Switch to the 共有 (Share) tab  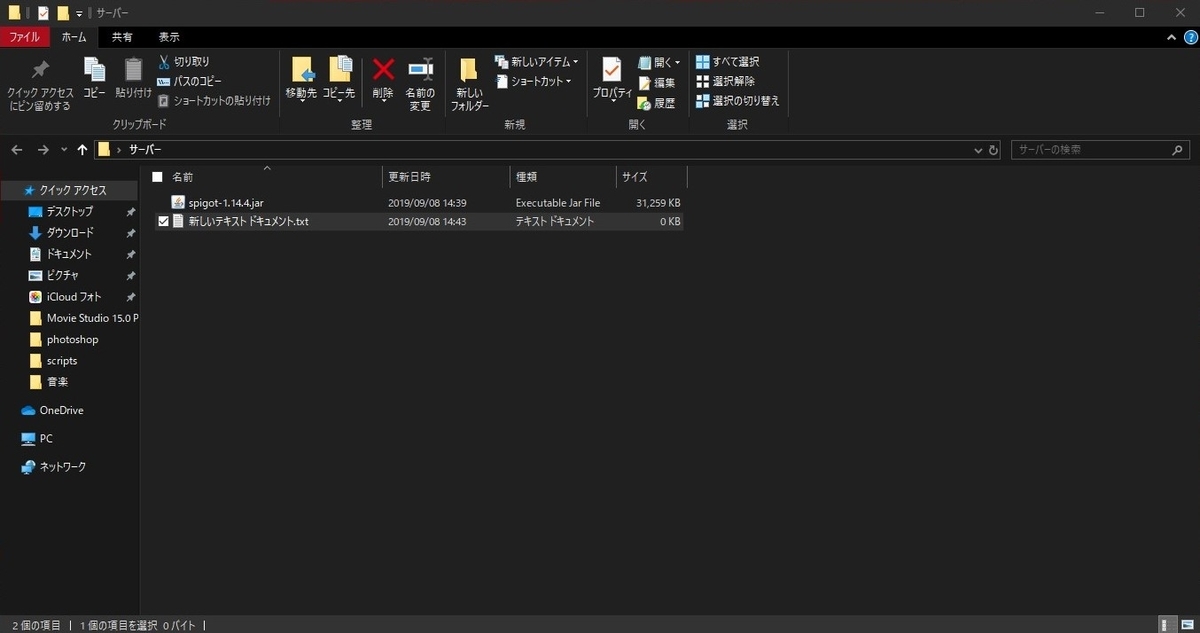coord(122,37)
